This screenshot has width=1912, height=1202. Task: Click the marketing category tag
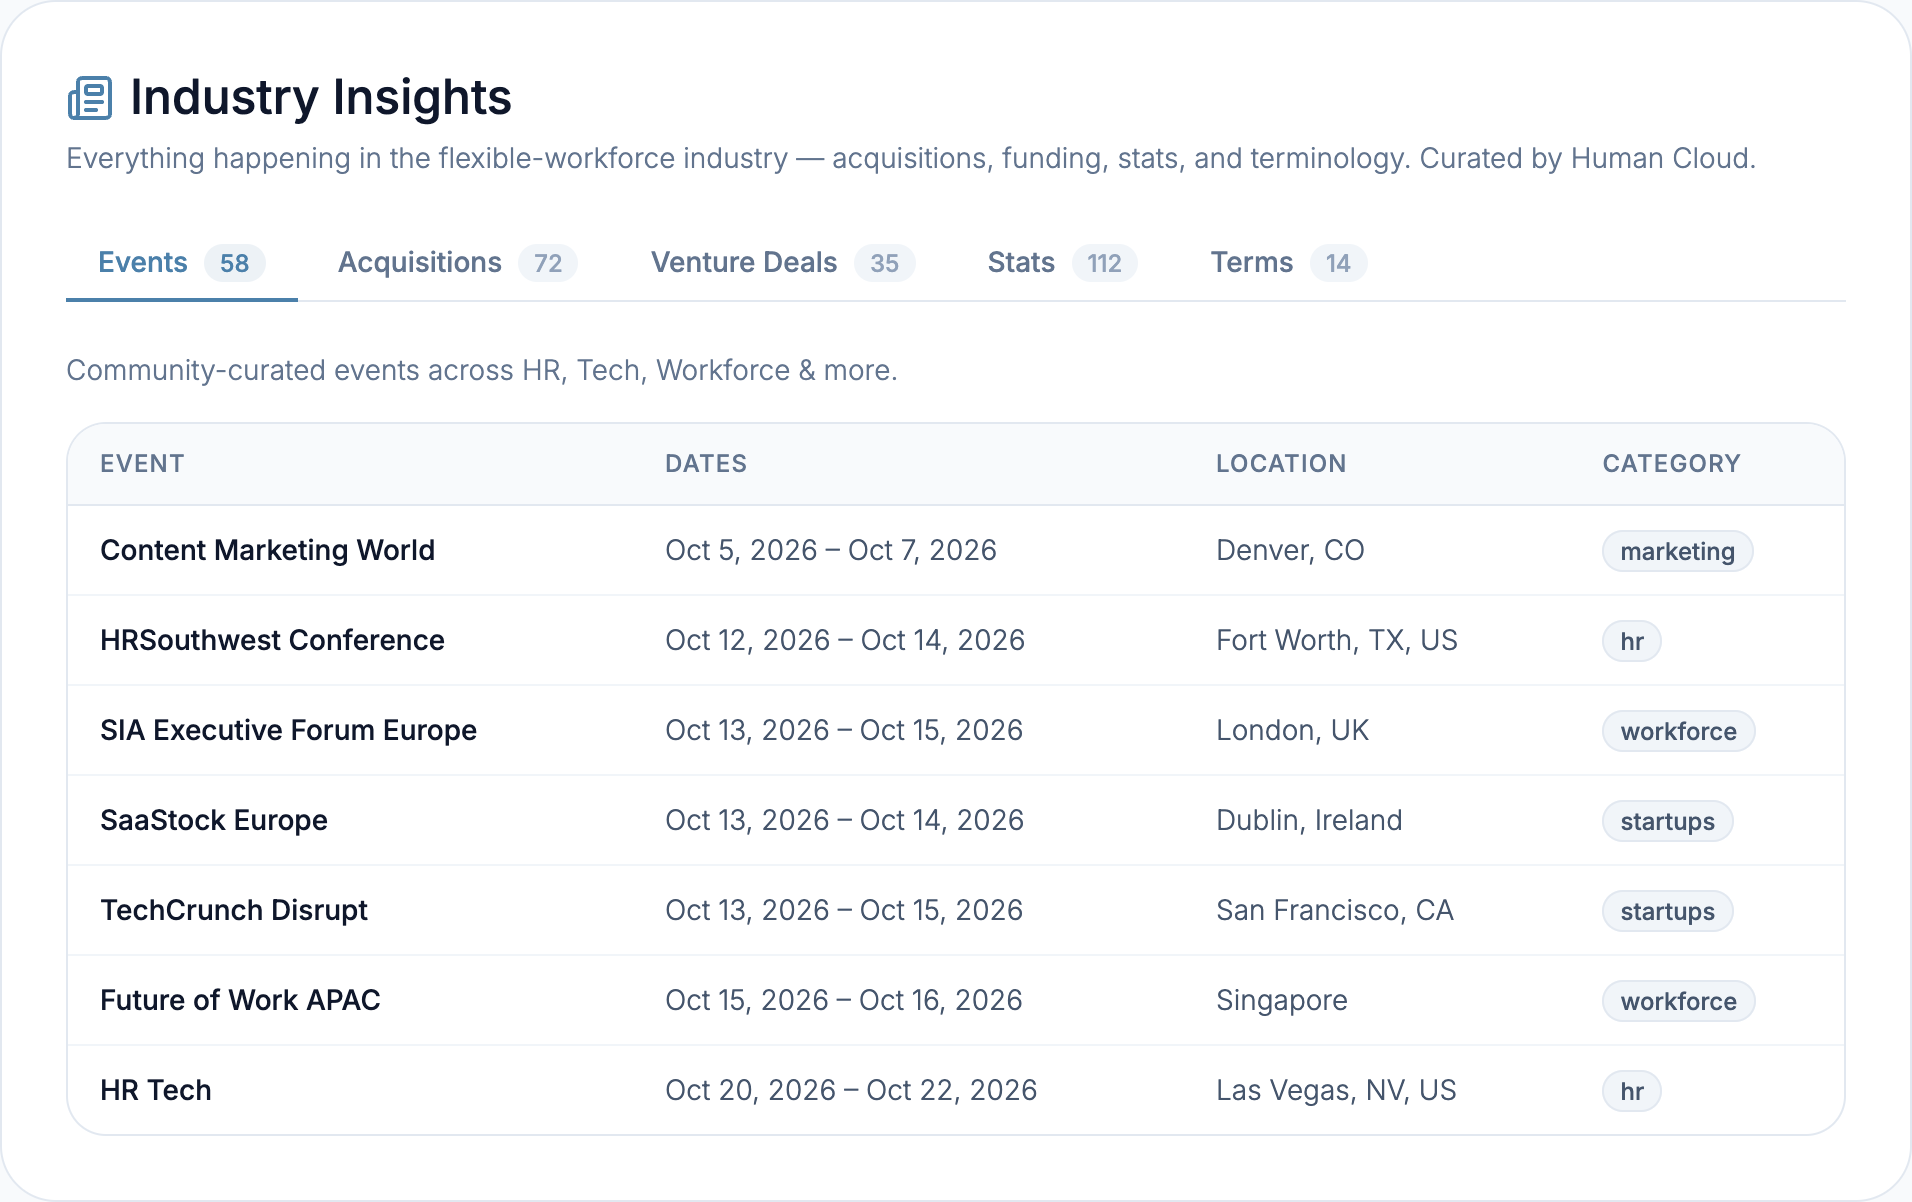(1677, 551)
